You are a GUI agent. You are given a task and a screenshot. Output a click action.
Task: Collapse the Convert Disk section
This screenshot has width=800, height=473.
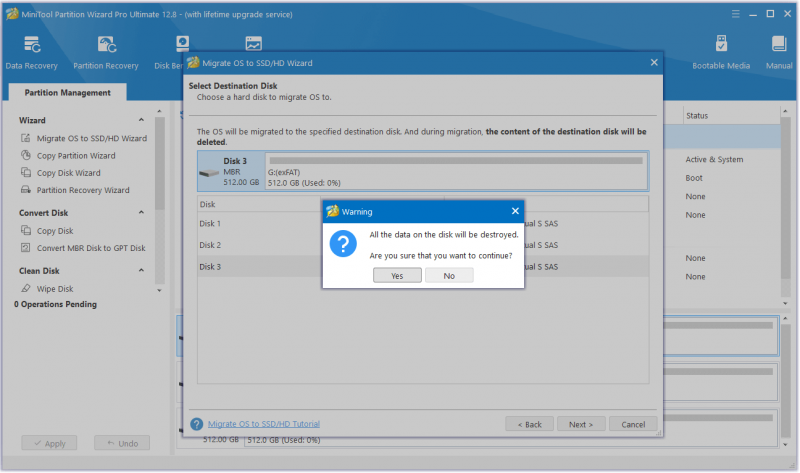tap(141, 213)
